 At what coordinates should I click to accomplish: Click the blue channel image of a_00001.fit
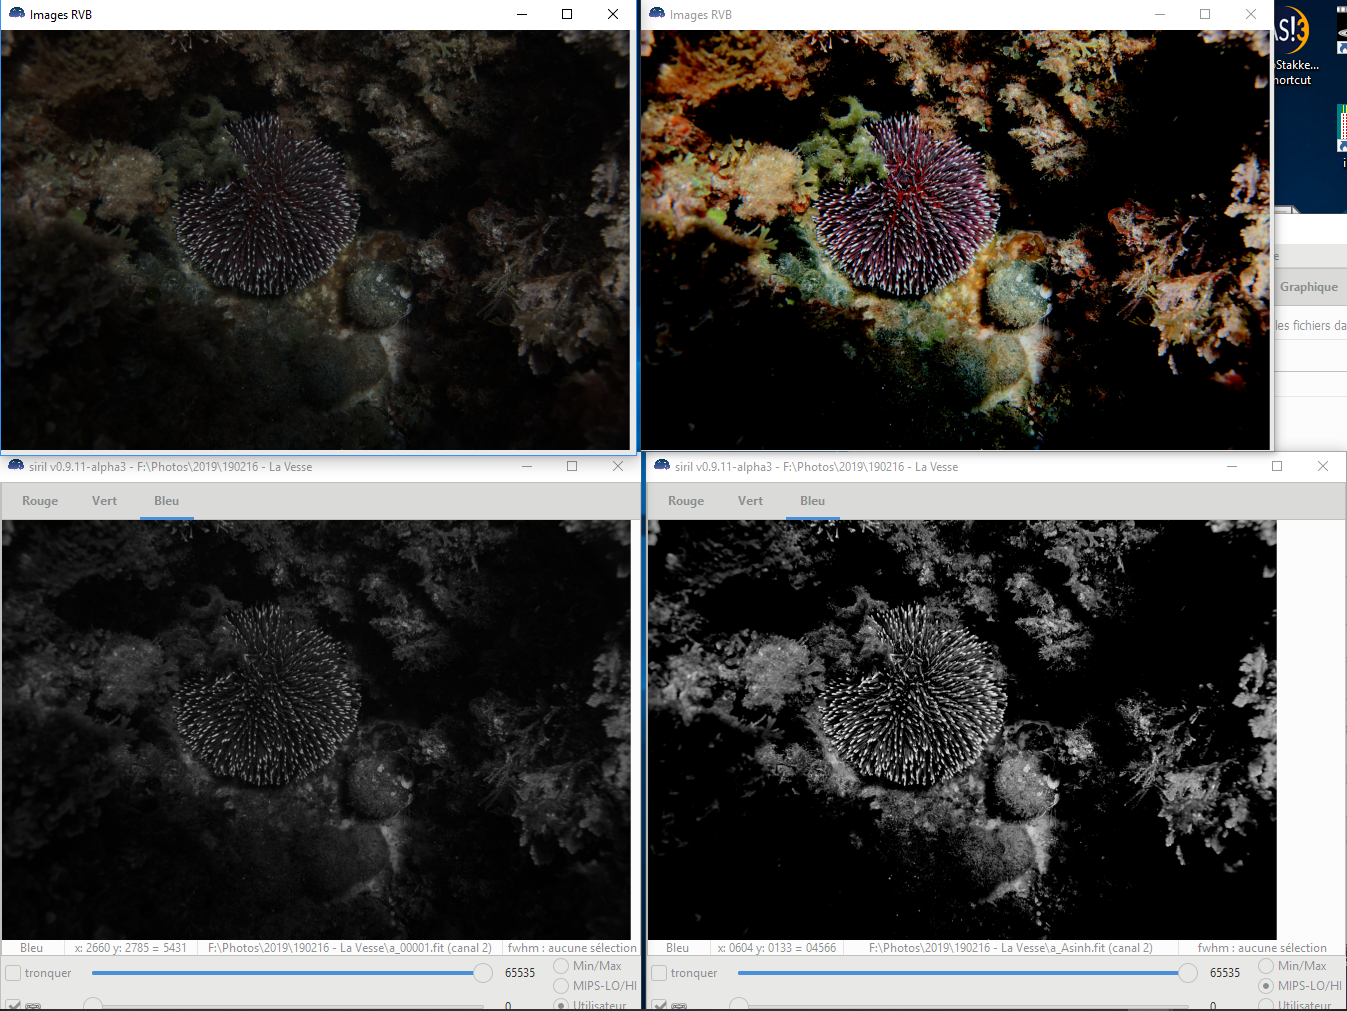point(316,730)
